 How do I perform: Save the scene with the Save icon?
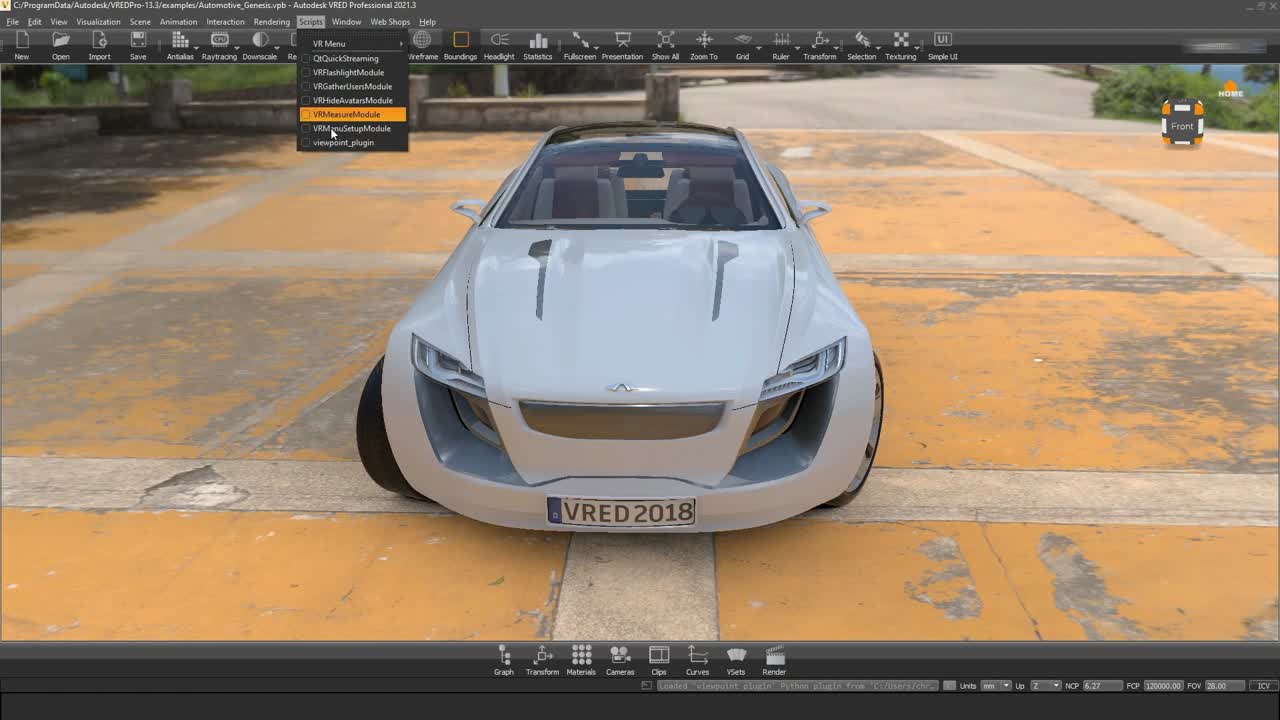[x=138, y=45]
